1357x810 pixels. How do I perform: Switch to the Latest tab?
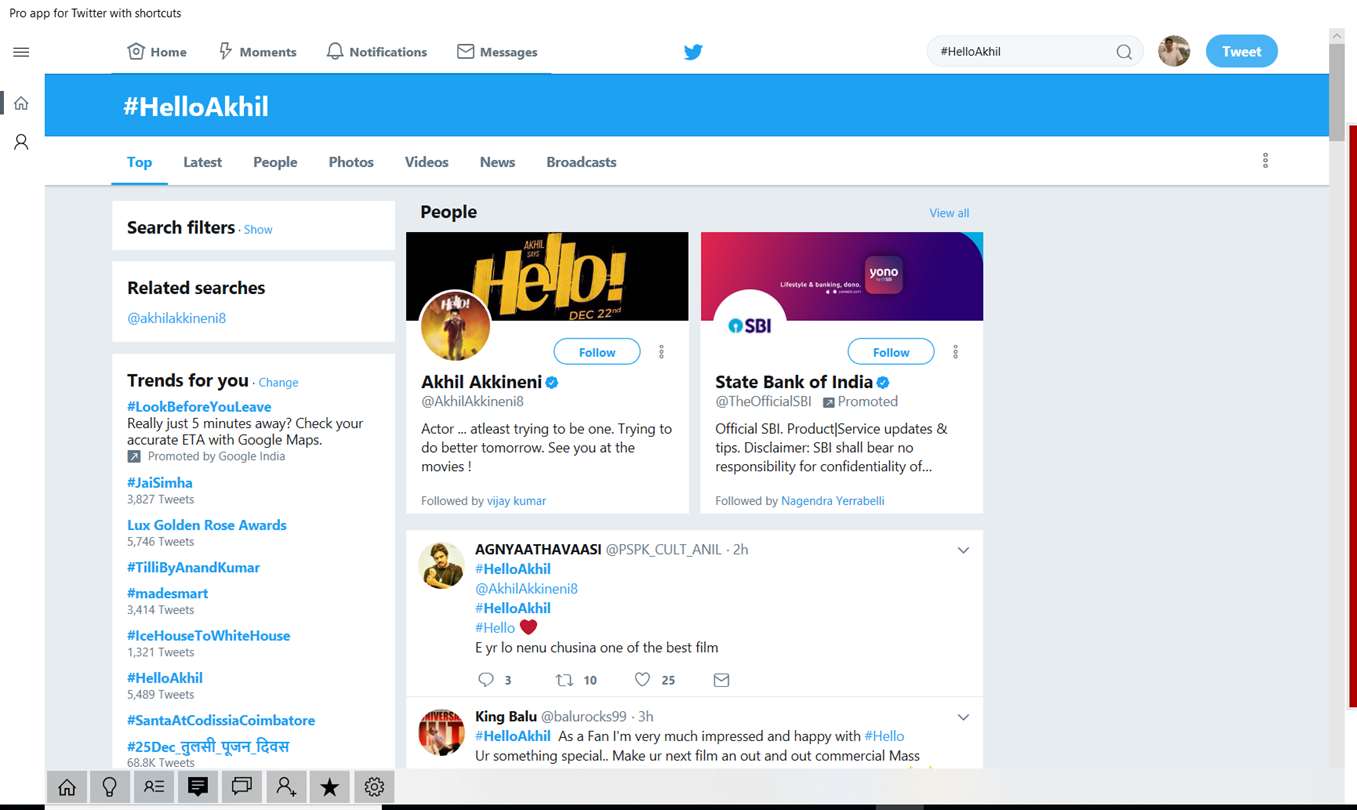[203, 162]
